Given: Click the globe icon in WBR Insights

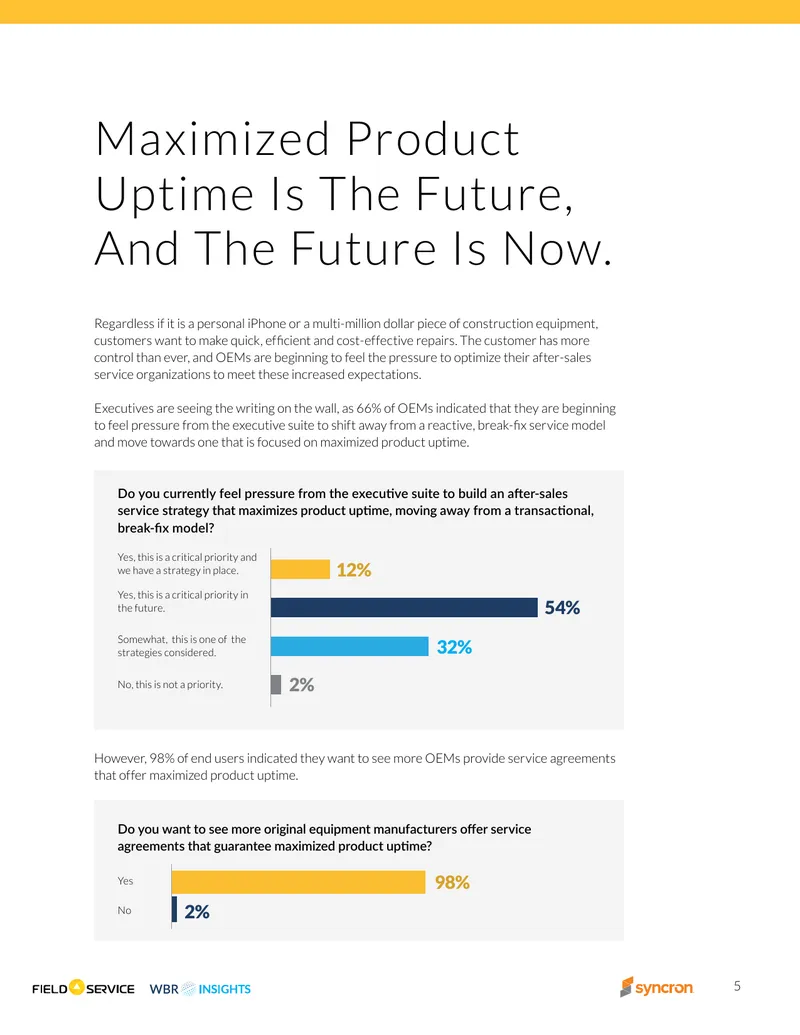Looking at the screenshot, I should [188, 988].
